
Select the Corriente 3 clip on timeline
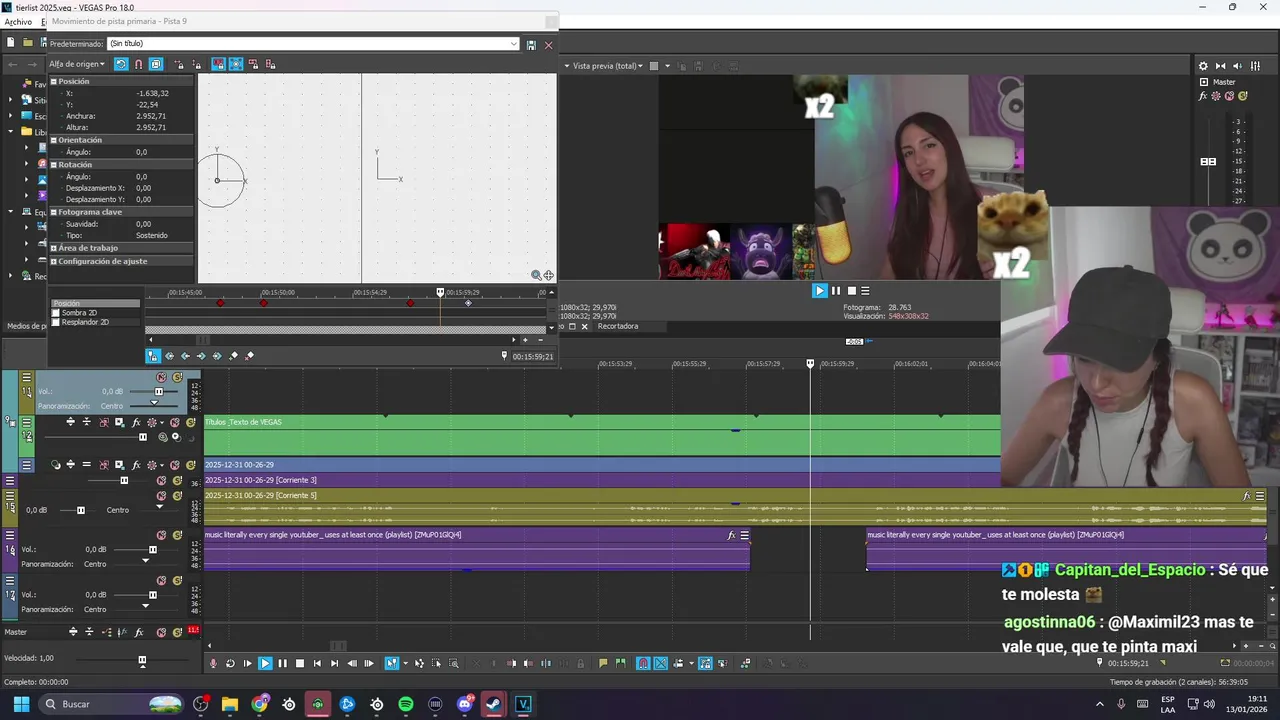coord(602,480)
